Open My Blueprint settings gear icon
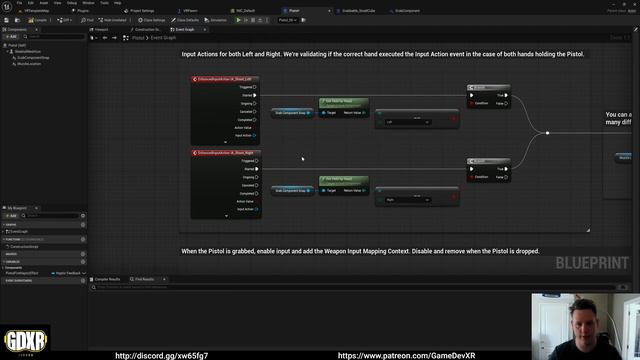This screenshot has height=360, width=640. 83,216
